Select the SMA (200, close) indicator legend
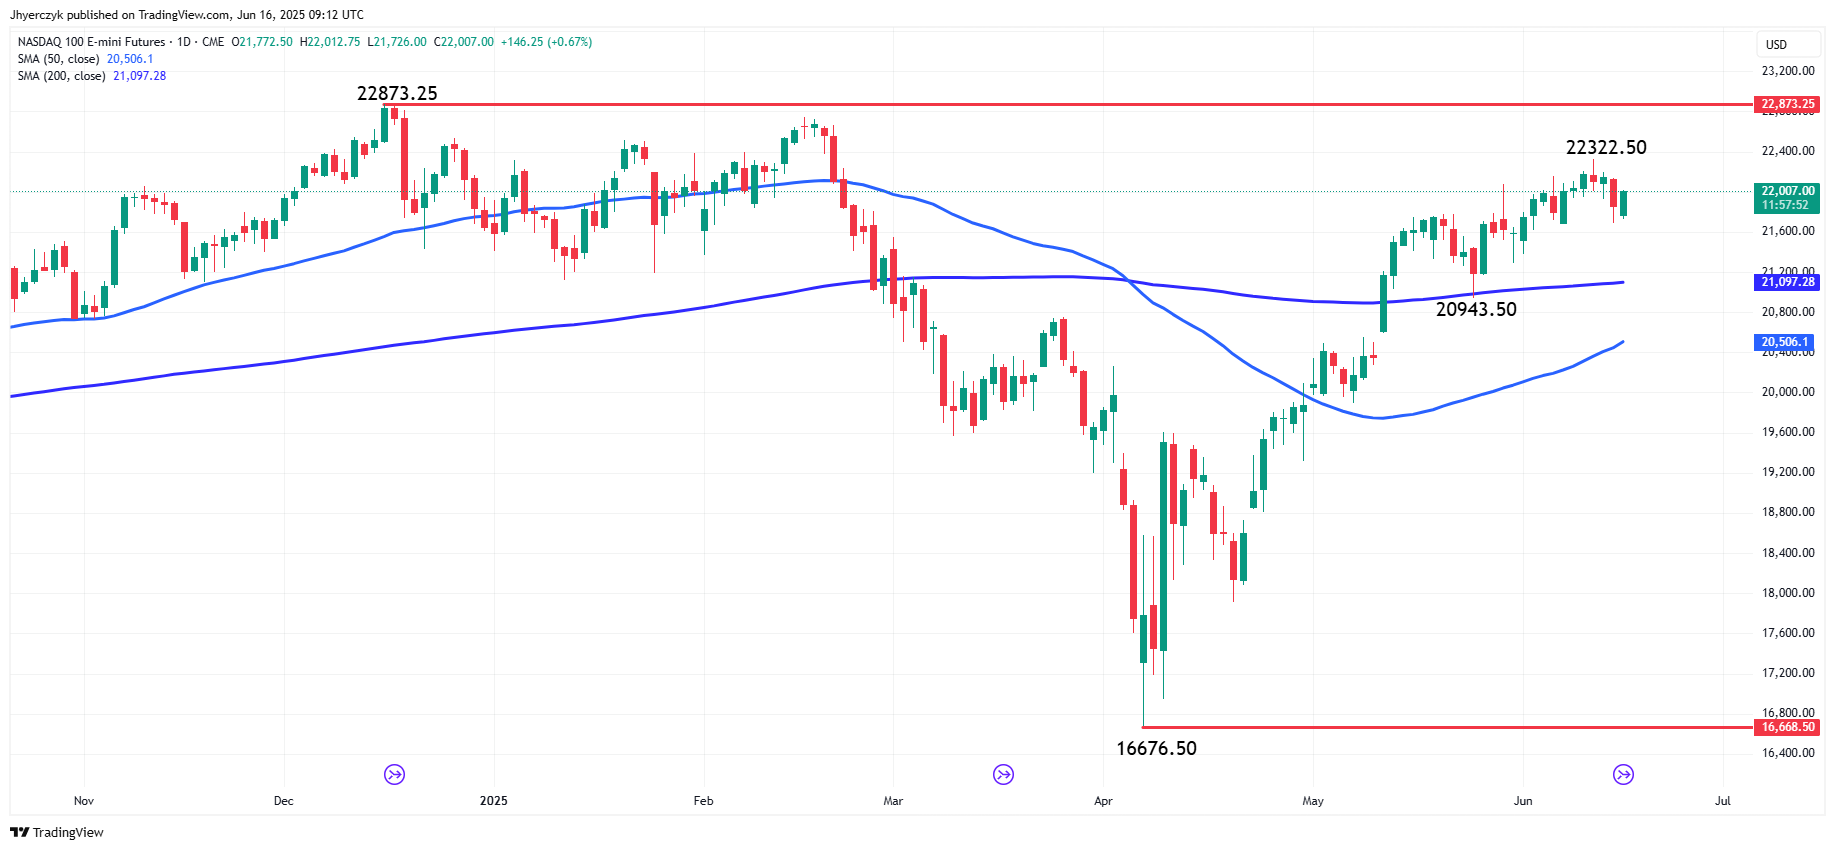This screenshot has height=850, width=1835. pyautogui.click(x=91, y=76)
